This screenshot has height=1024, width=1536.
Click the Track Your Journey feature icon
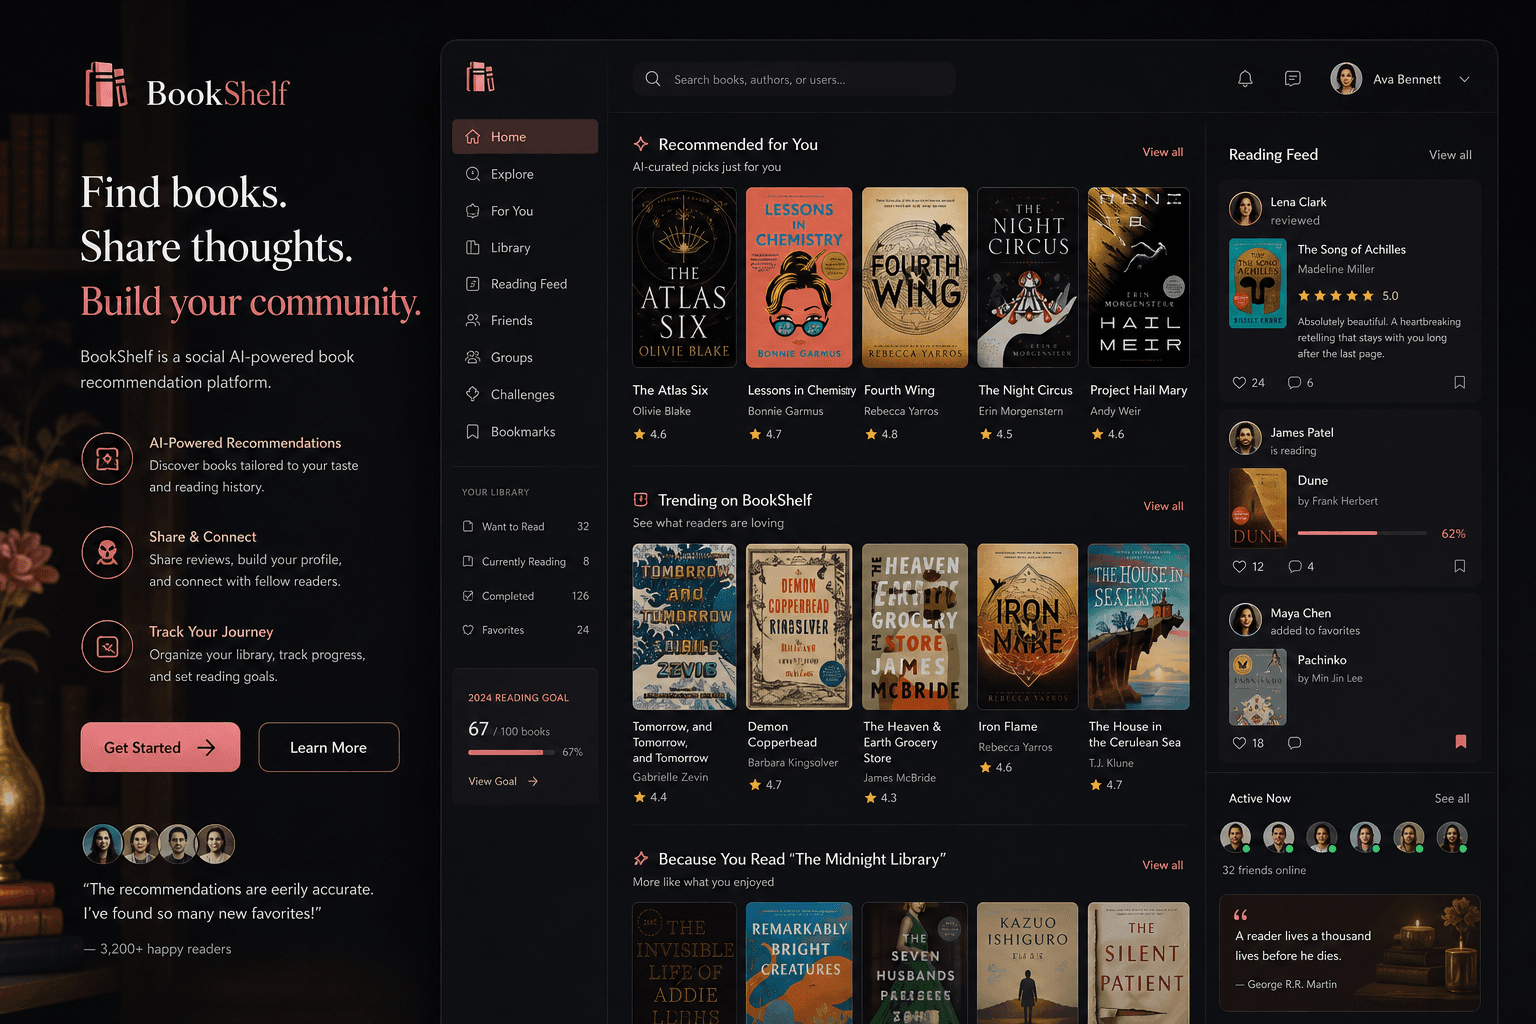(107, 646)
